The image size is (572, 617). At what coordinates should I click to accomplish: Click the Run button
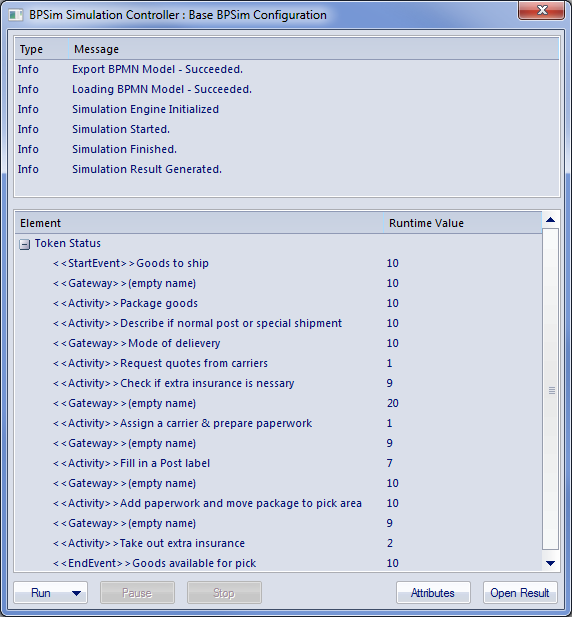click(41, 593)
